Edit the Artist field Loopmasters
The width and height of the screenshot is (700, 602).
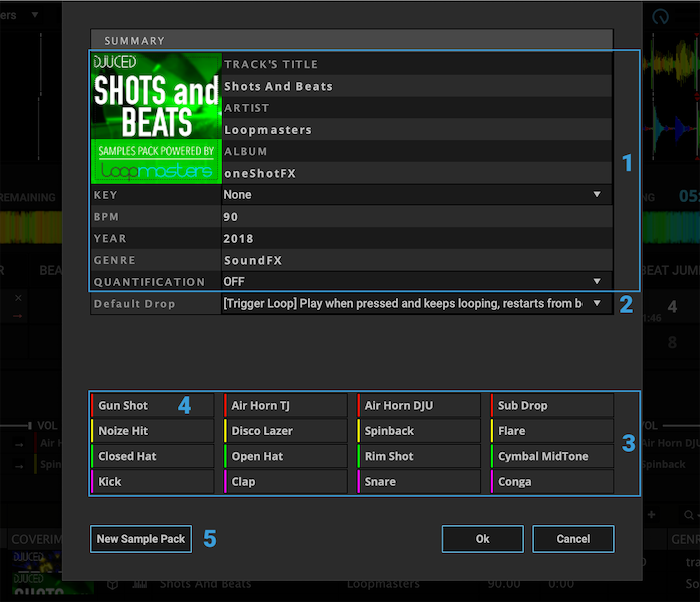pos(415,130)
